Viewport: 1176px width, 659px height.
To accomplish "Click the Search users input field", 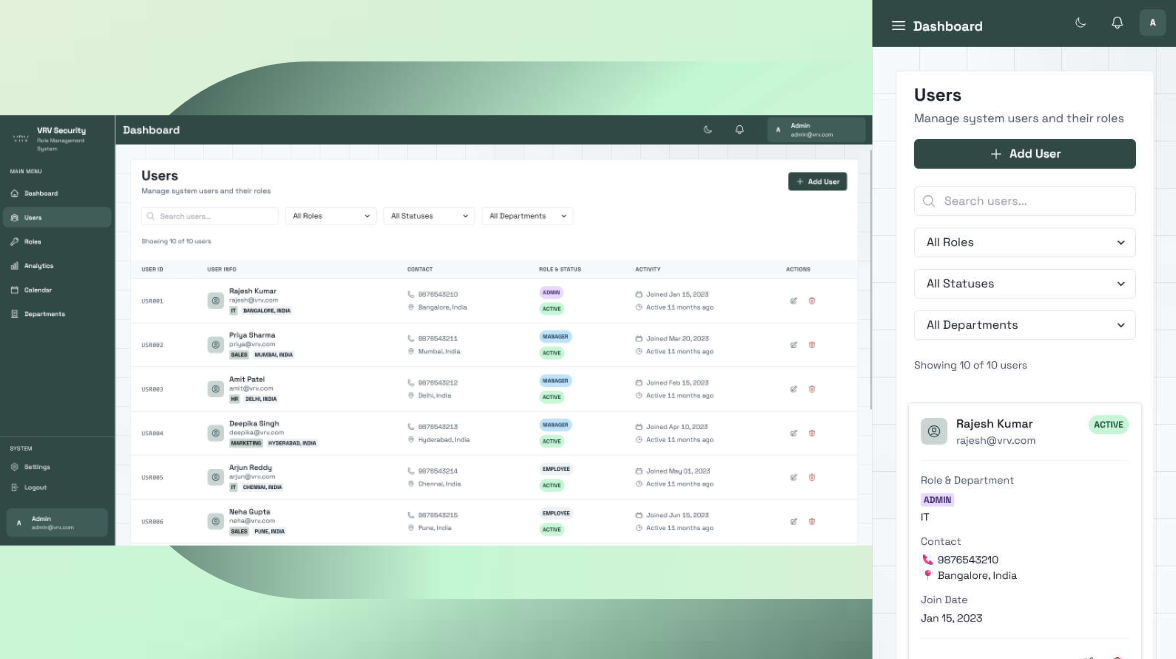I will point(212,215).
